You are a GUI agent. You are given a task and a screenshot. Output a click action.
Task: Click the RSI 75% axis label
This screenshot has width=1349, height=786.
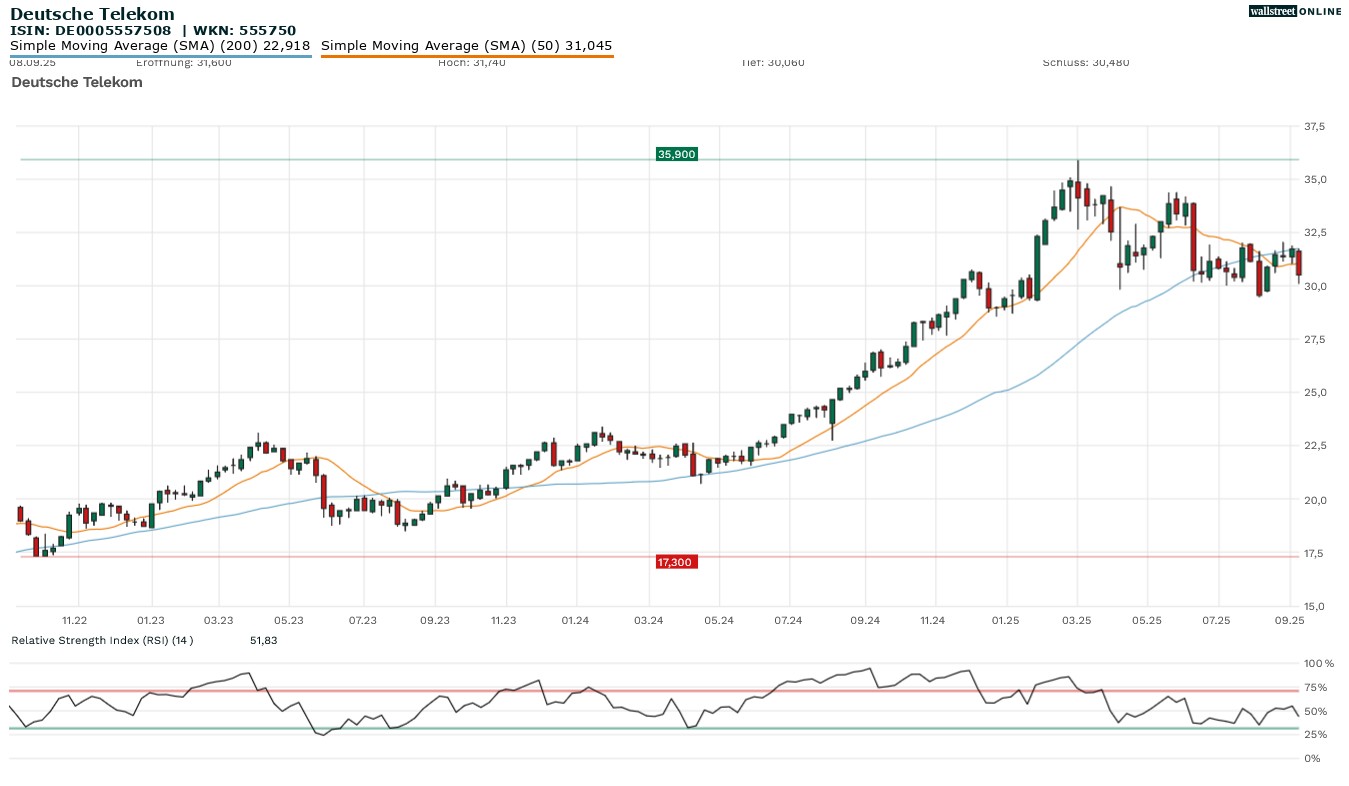click(1317, 688)
